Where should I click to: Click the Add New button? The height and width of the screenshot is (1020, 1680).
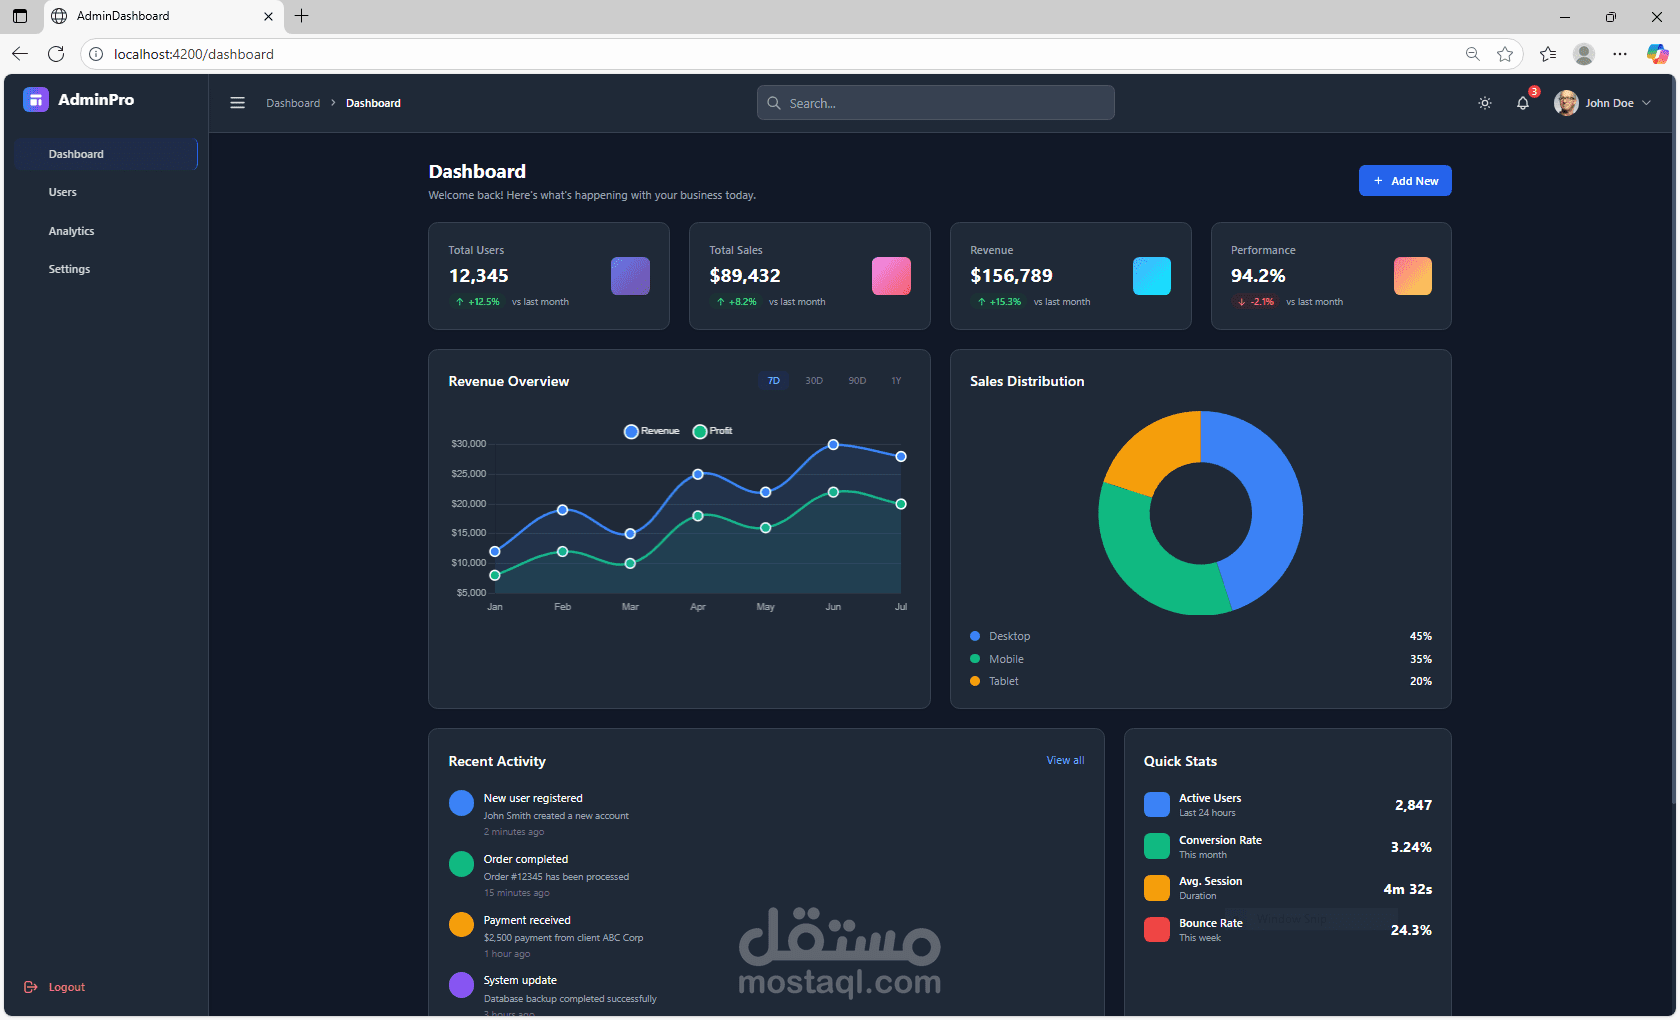click(1405, 181)
